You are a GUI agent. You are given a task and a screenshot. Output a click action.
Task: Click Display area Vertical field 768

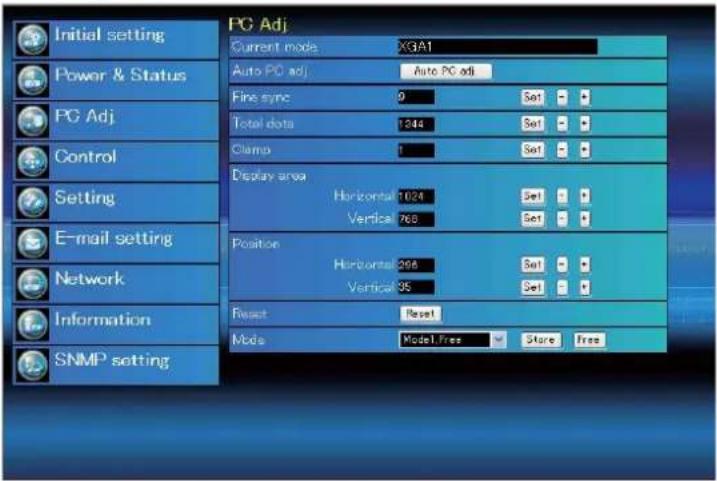(x=416, y=219)
